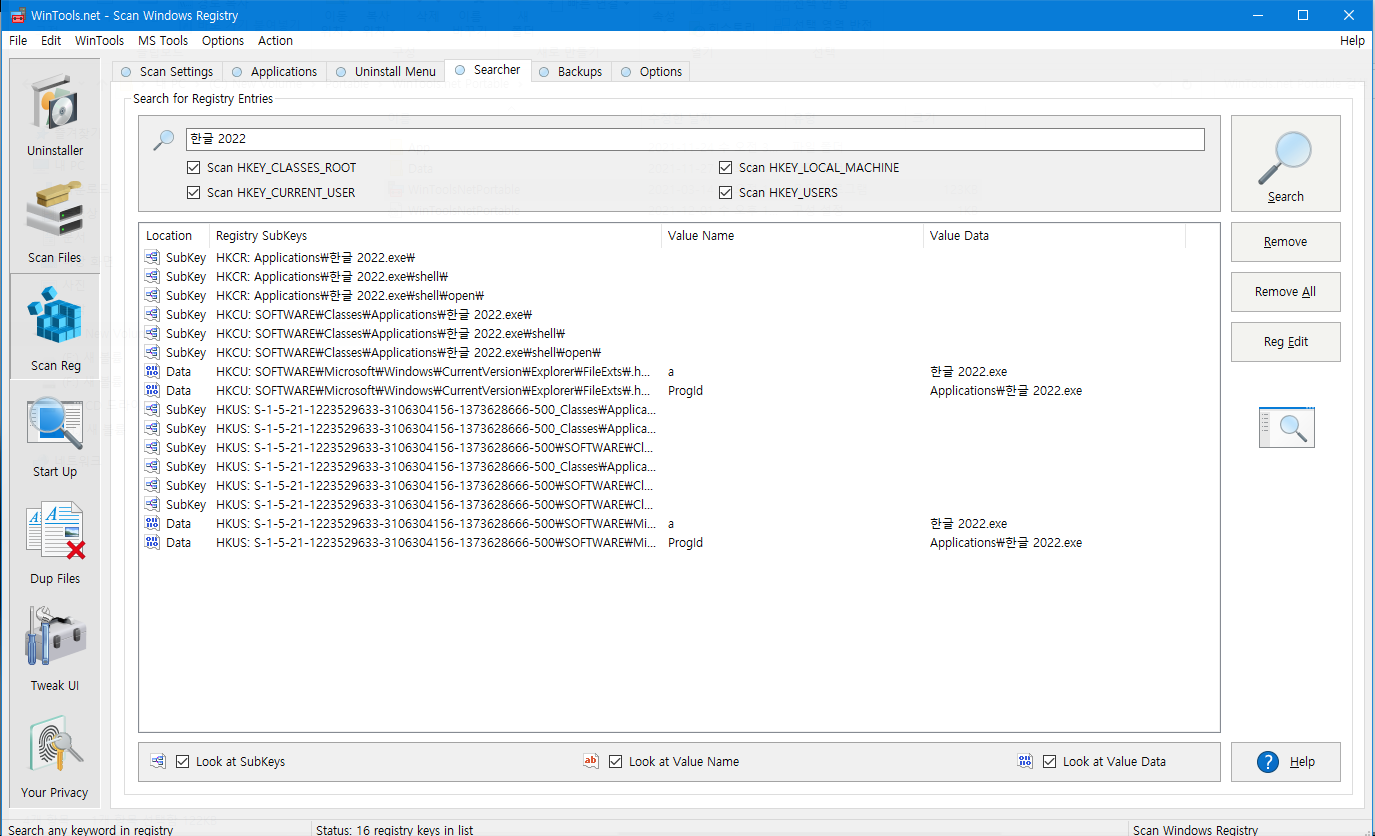Open the Your Privacy tool icon
Image resolution: width=1375 pixels, height=836 pixels.
pyautogui.click(x=55, y=745)
